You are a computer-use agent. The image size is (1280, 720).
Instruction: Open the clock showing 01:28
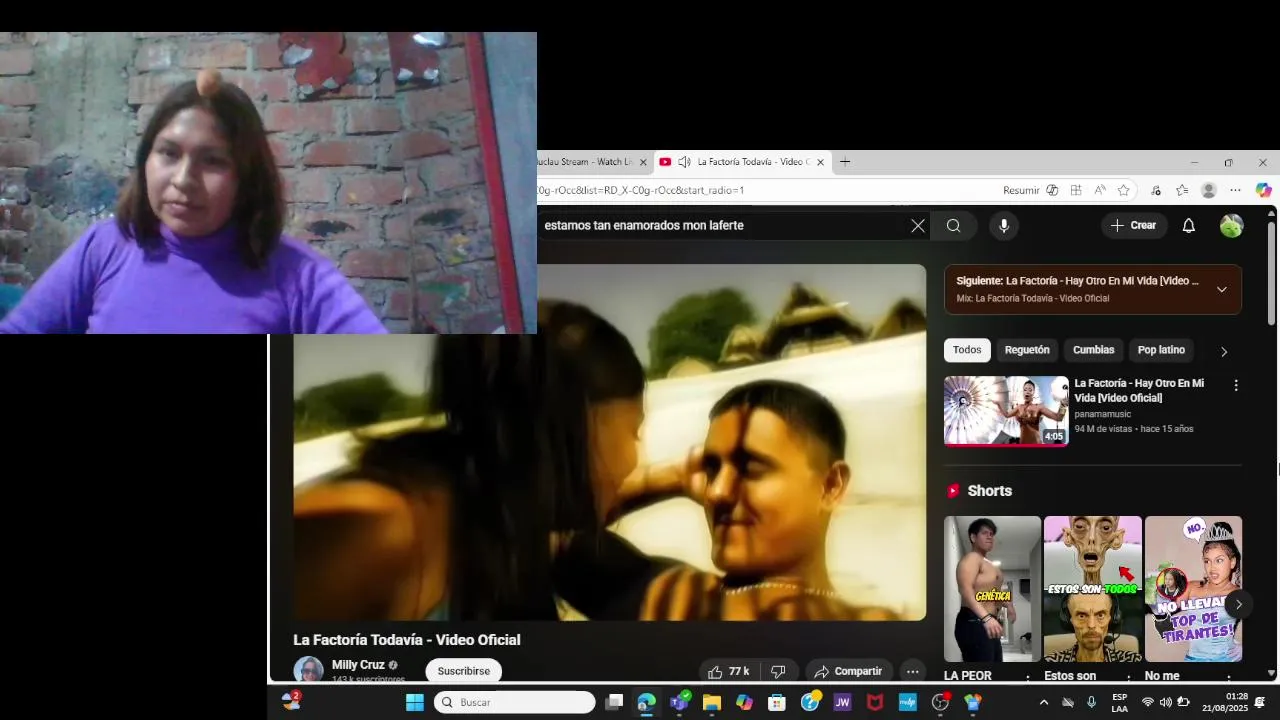1225,702
